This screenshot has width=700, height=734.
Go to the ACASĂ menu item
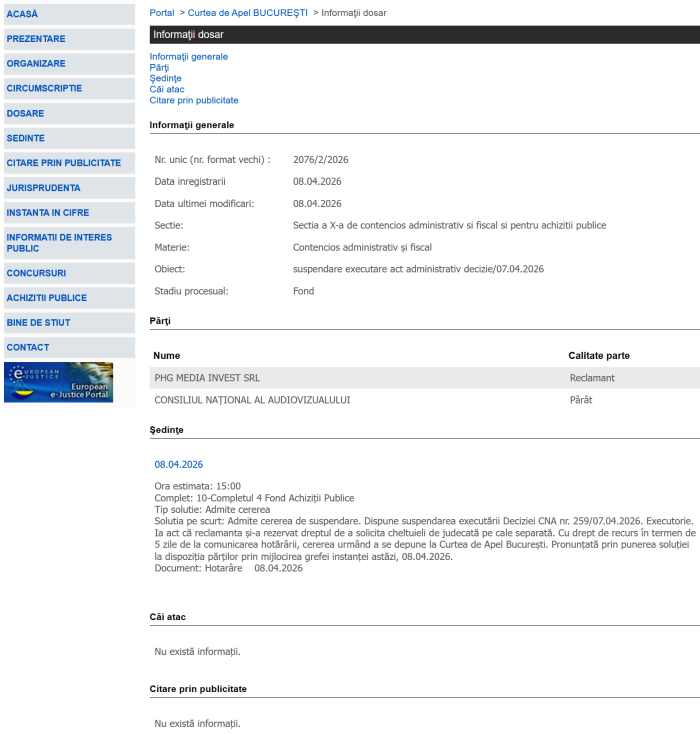point(22,14)
